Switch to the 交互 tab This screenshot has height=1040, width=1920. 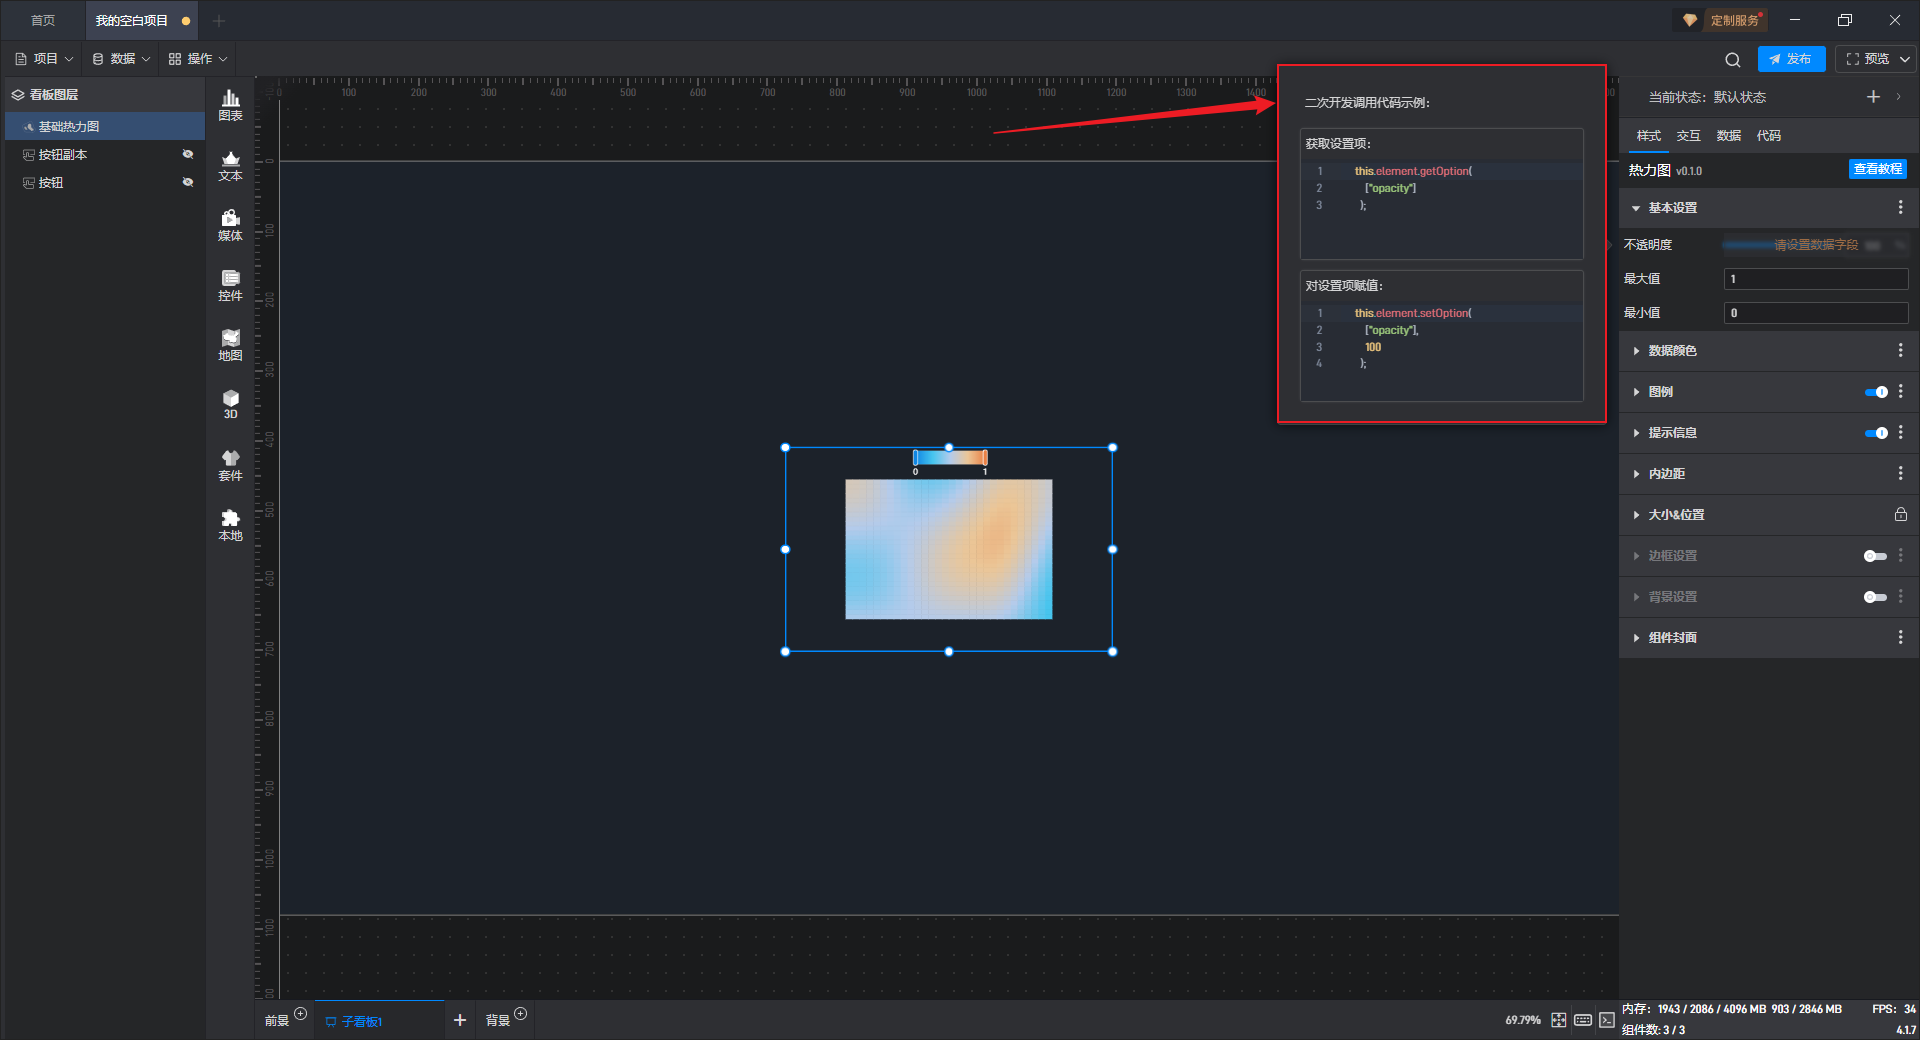(x=1688, y=136)
